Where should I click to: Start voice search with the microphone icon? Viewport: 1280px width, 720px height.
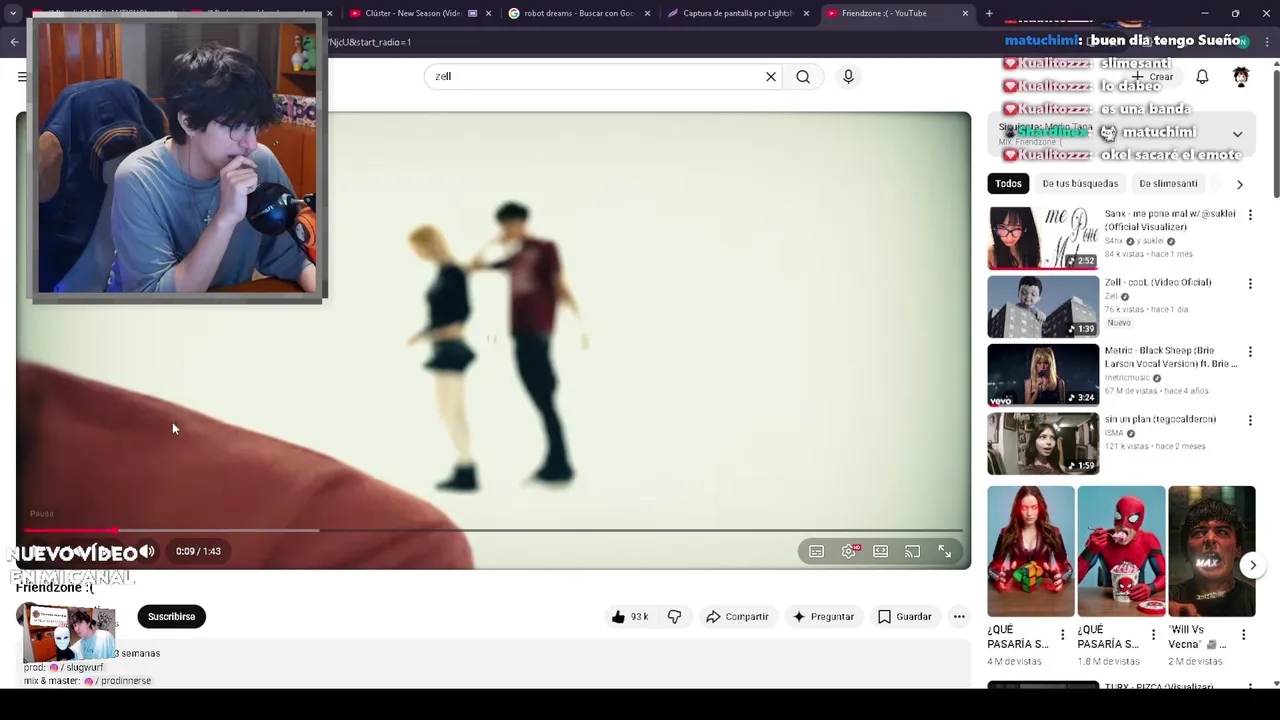click(848, 77)
